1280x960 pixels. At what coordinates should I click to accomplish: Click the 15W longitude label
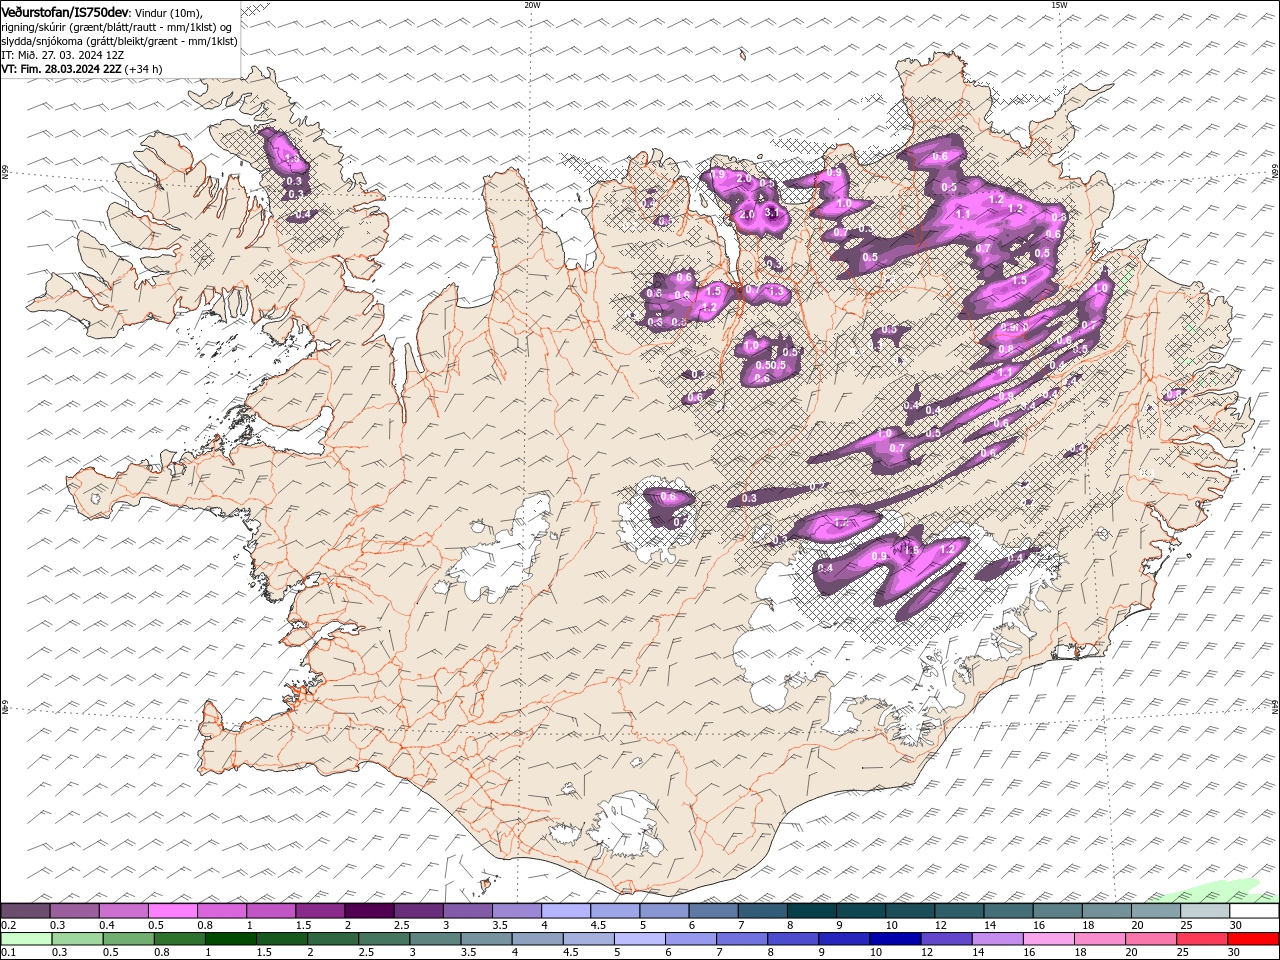pos(1059,5)
